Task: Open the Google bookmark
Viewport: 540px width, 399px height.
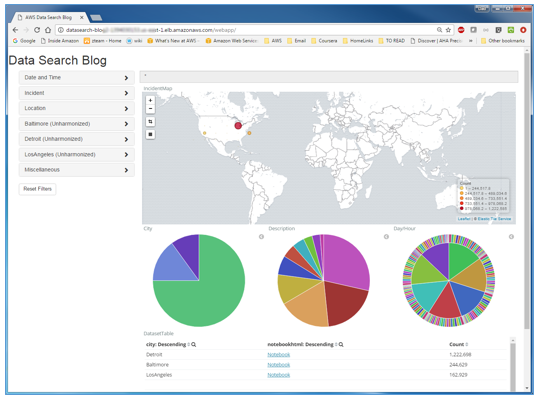Action: (24, 41)
